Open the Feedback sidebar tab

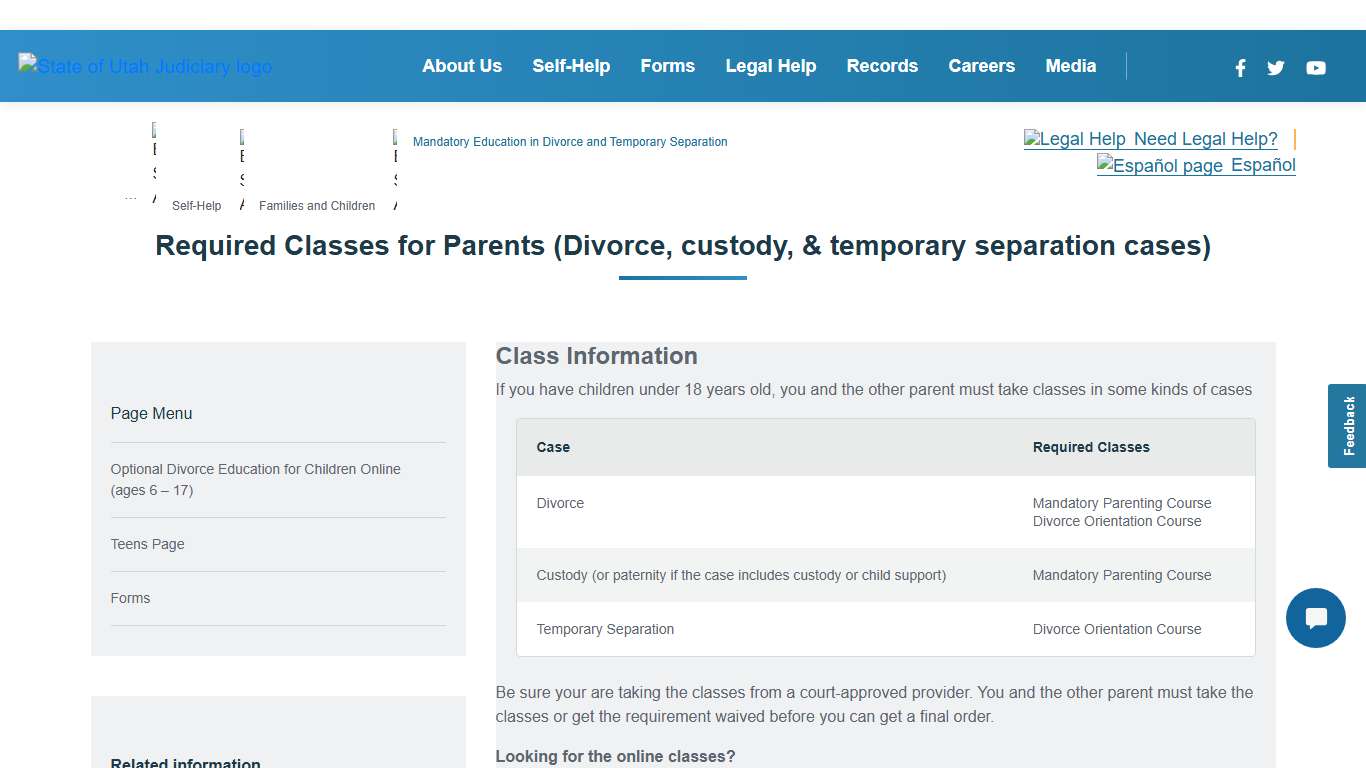point(1347,425)
